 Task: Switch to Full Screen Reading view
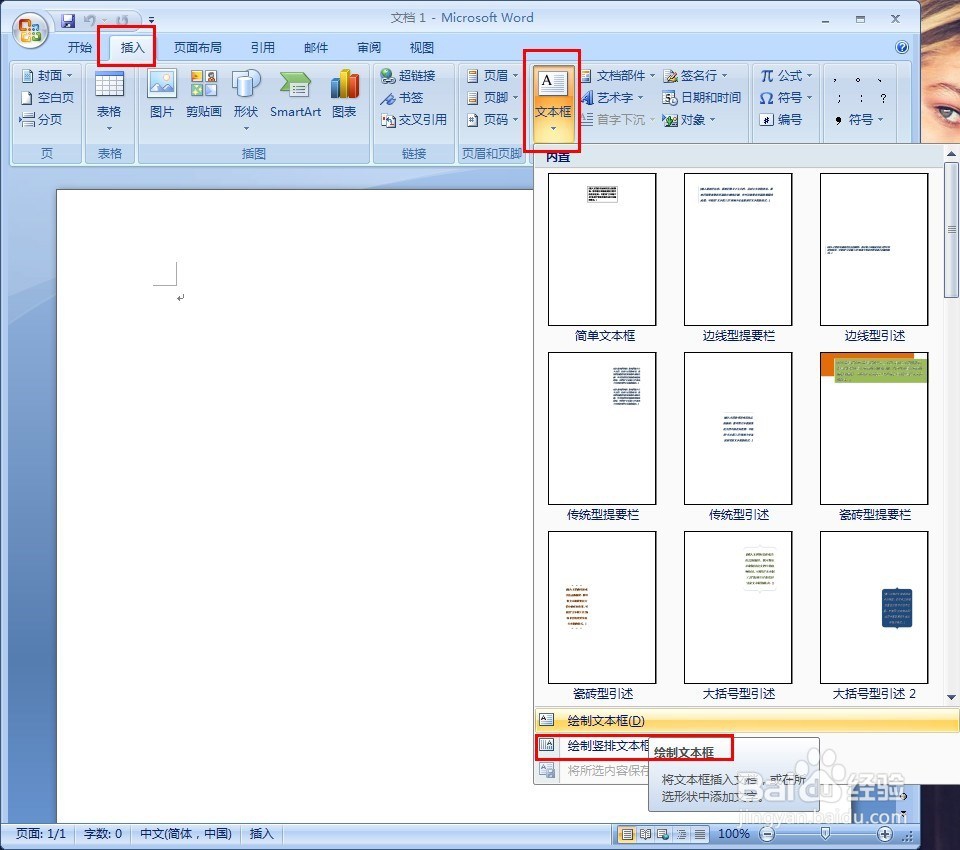[645, 834]
